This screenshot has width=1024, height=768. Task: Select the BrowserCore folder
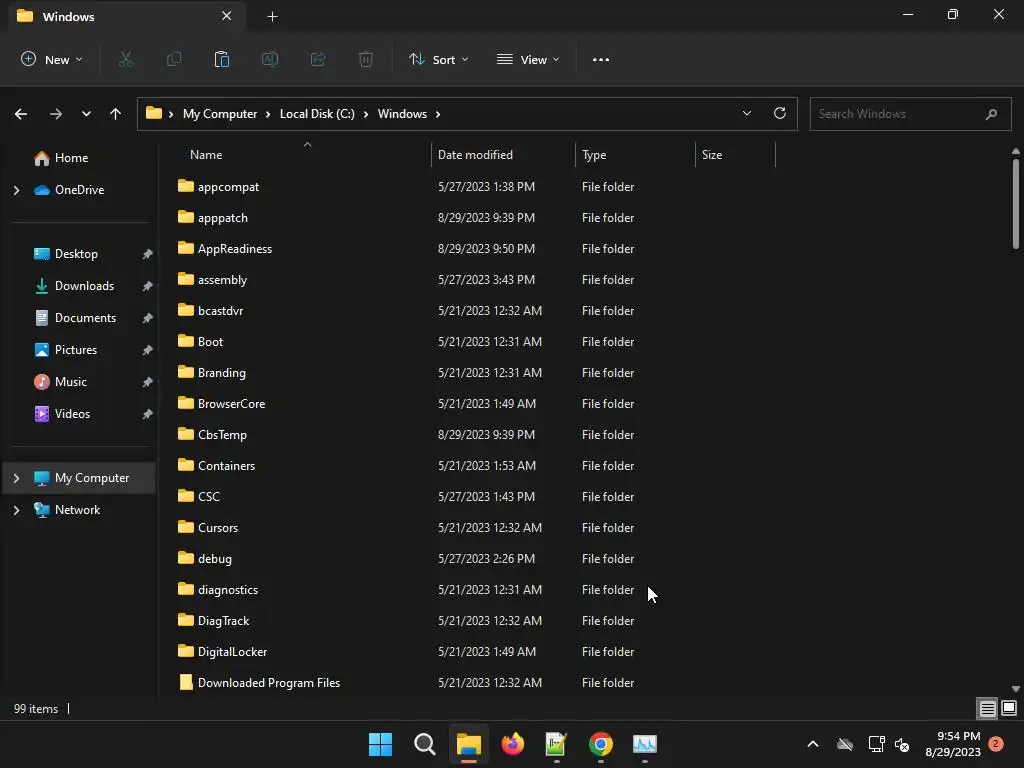coord(231,404)
